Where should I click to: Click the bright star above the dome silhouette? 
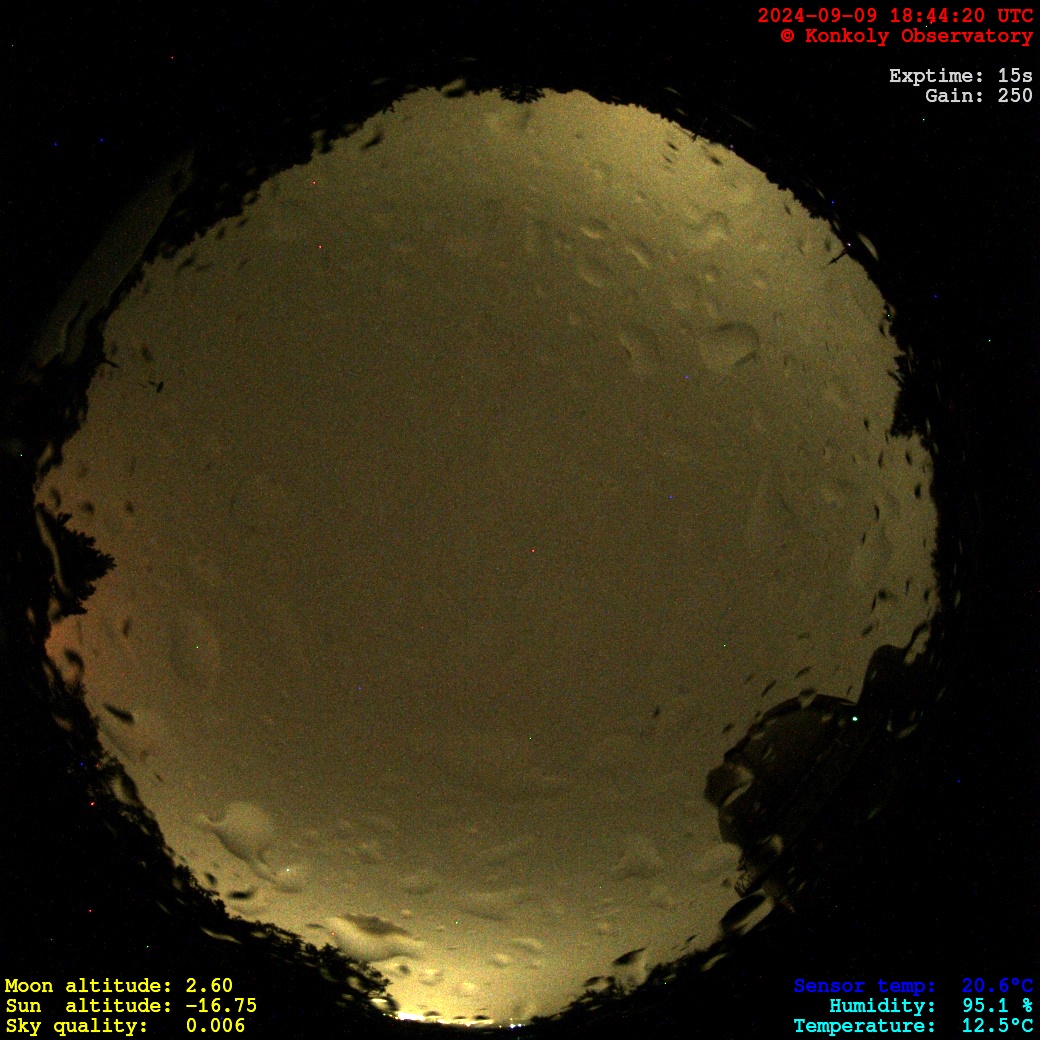(x=854, y=718)
